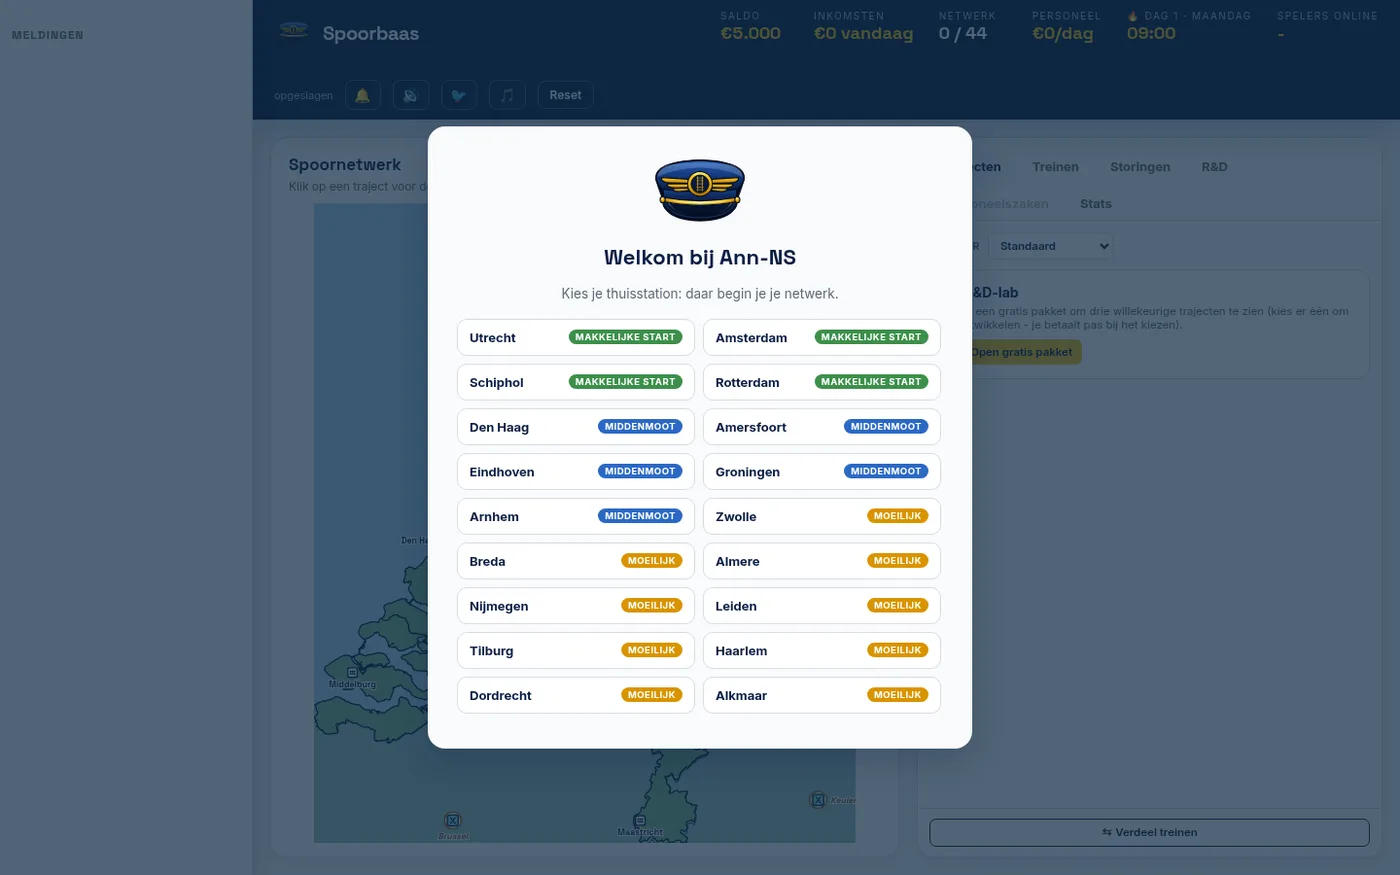Click the Brussel station marker on map
Screen dimensions: 1400x875
(452, 822)
